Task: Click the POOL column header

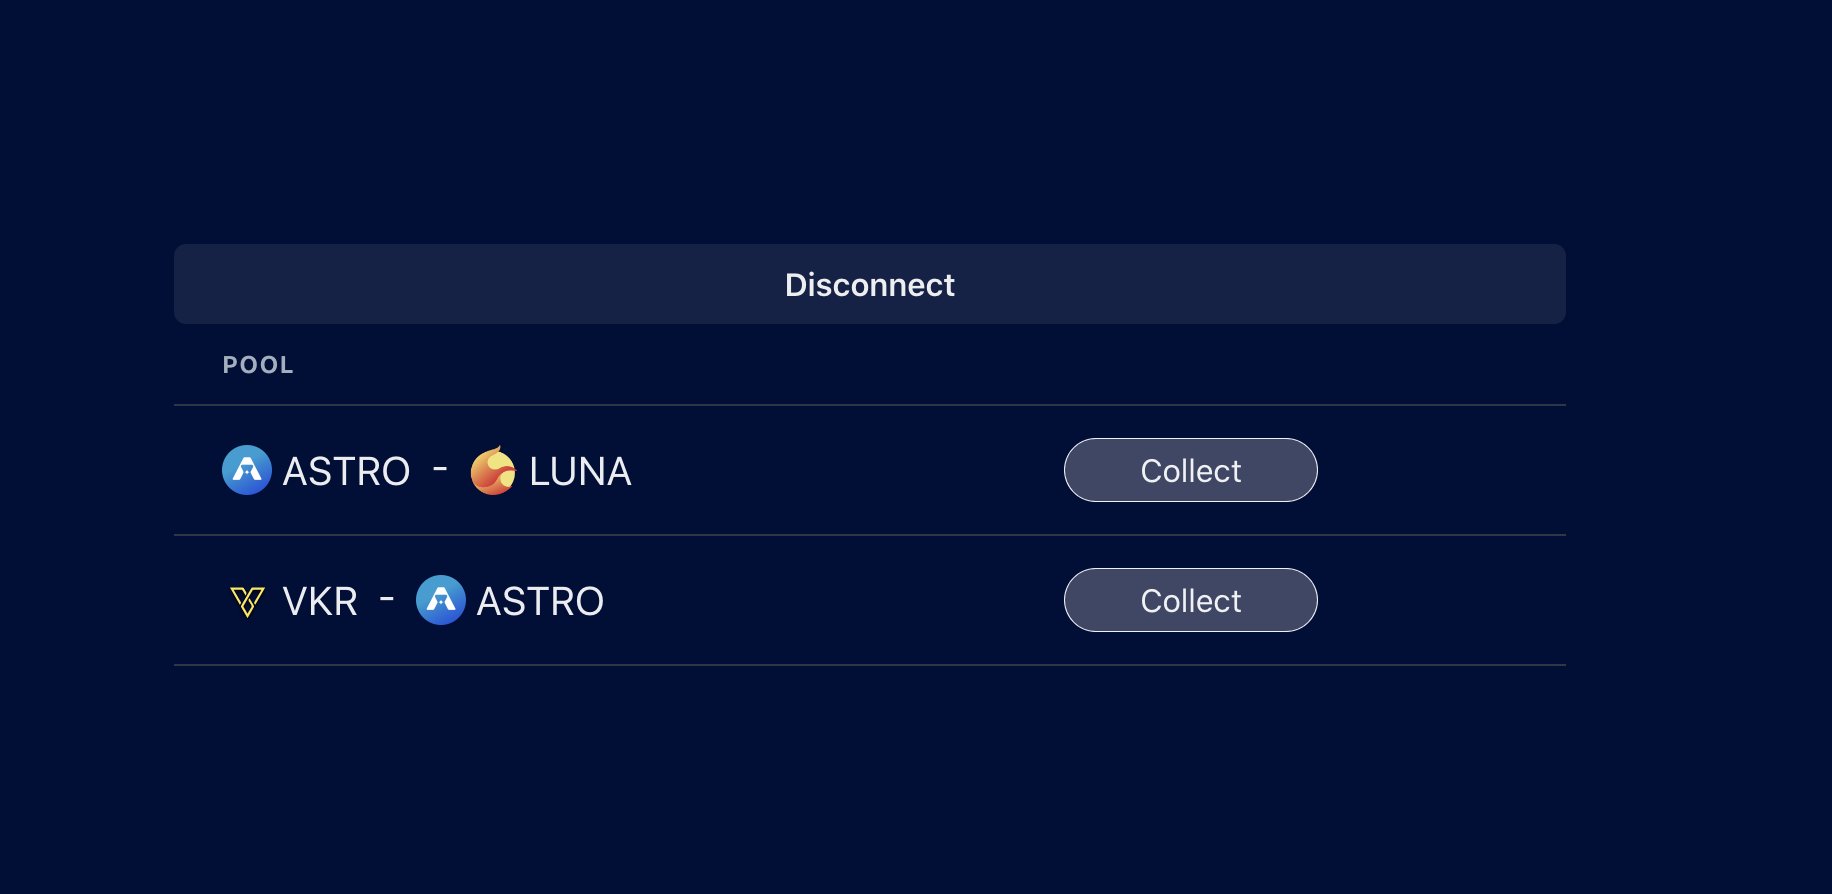Action: point(258,365)
